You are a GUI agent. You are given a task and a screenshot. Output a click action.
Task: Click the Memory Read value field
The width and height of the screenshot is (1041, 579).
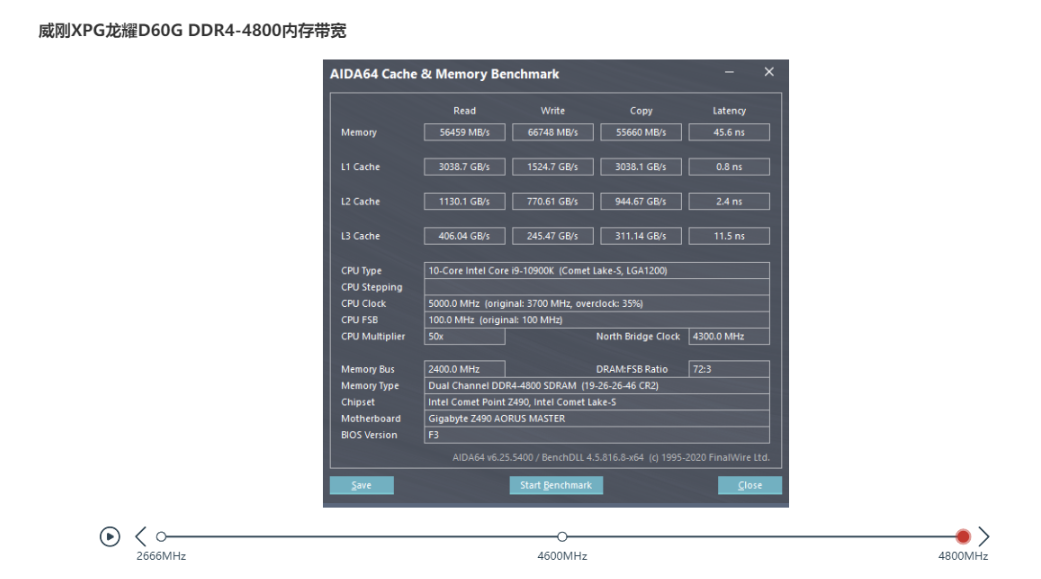(465, 132)
